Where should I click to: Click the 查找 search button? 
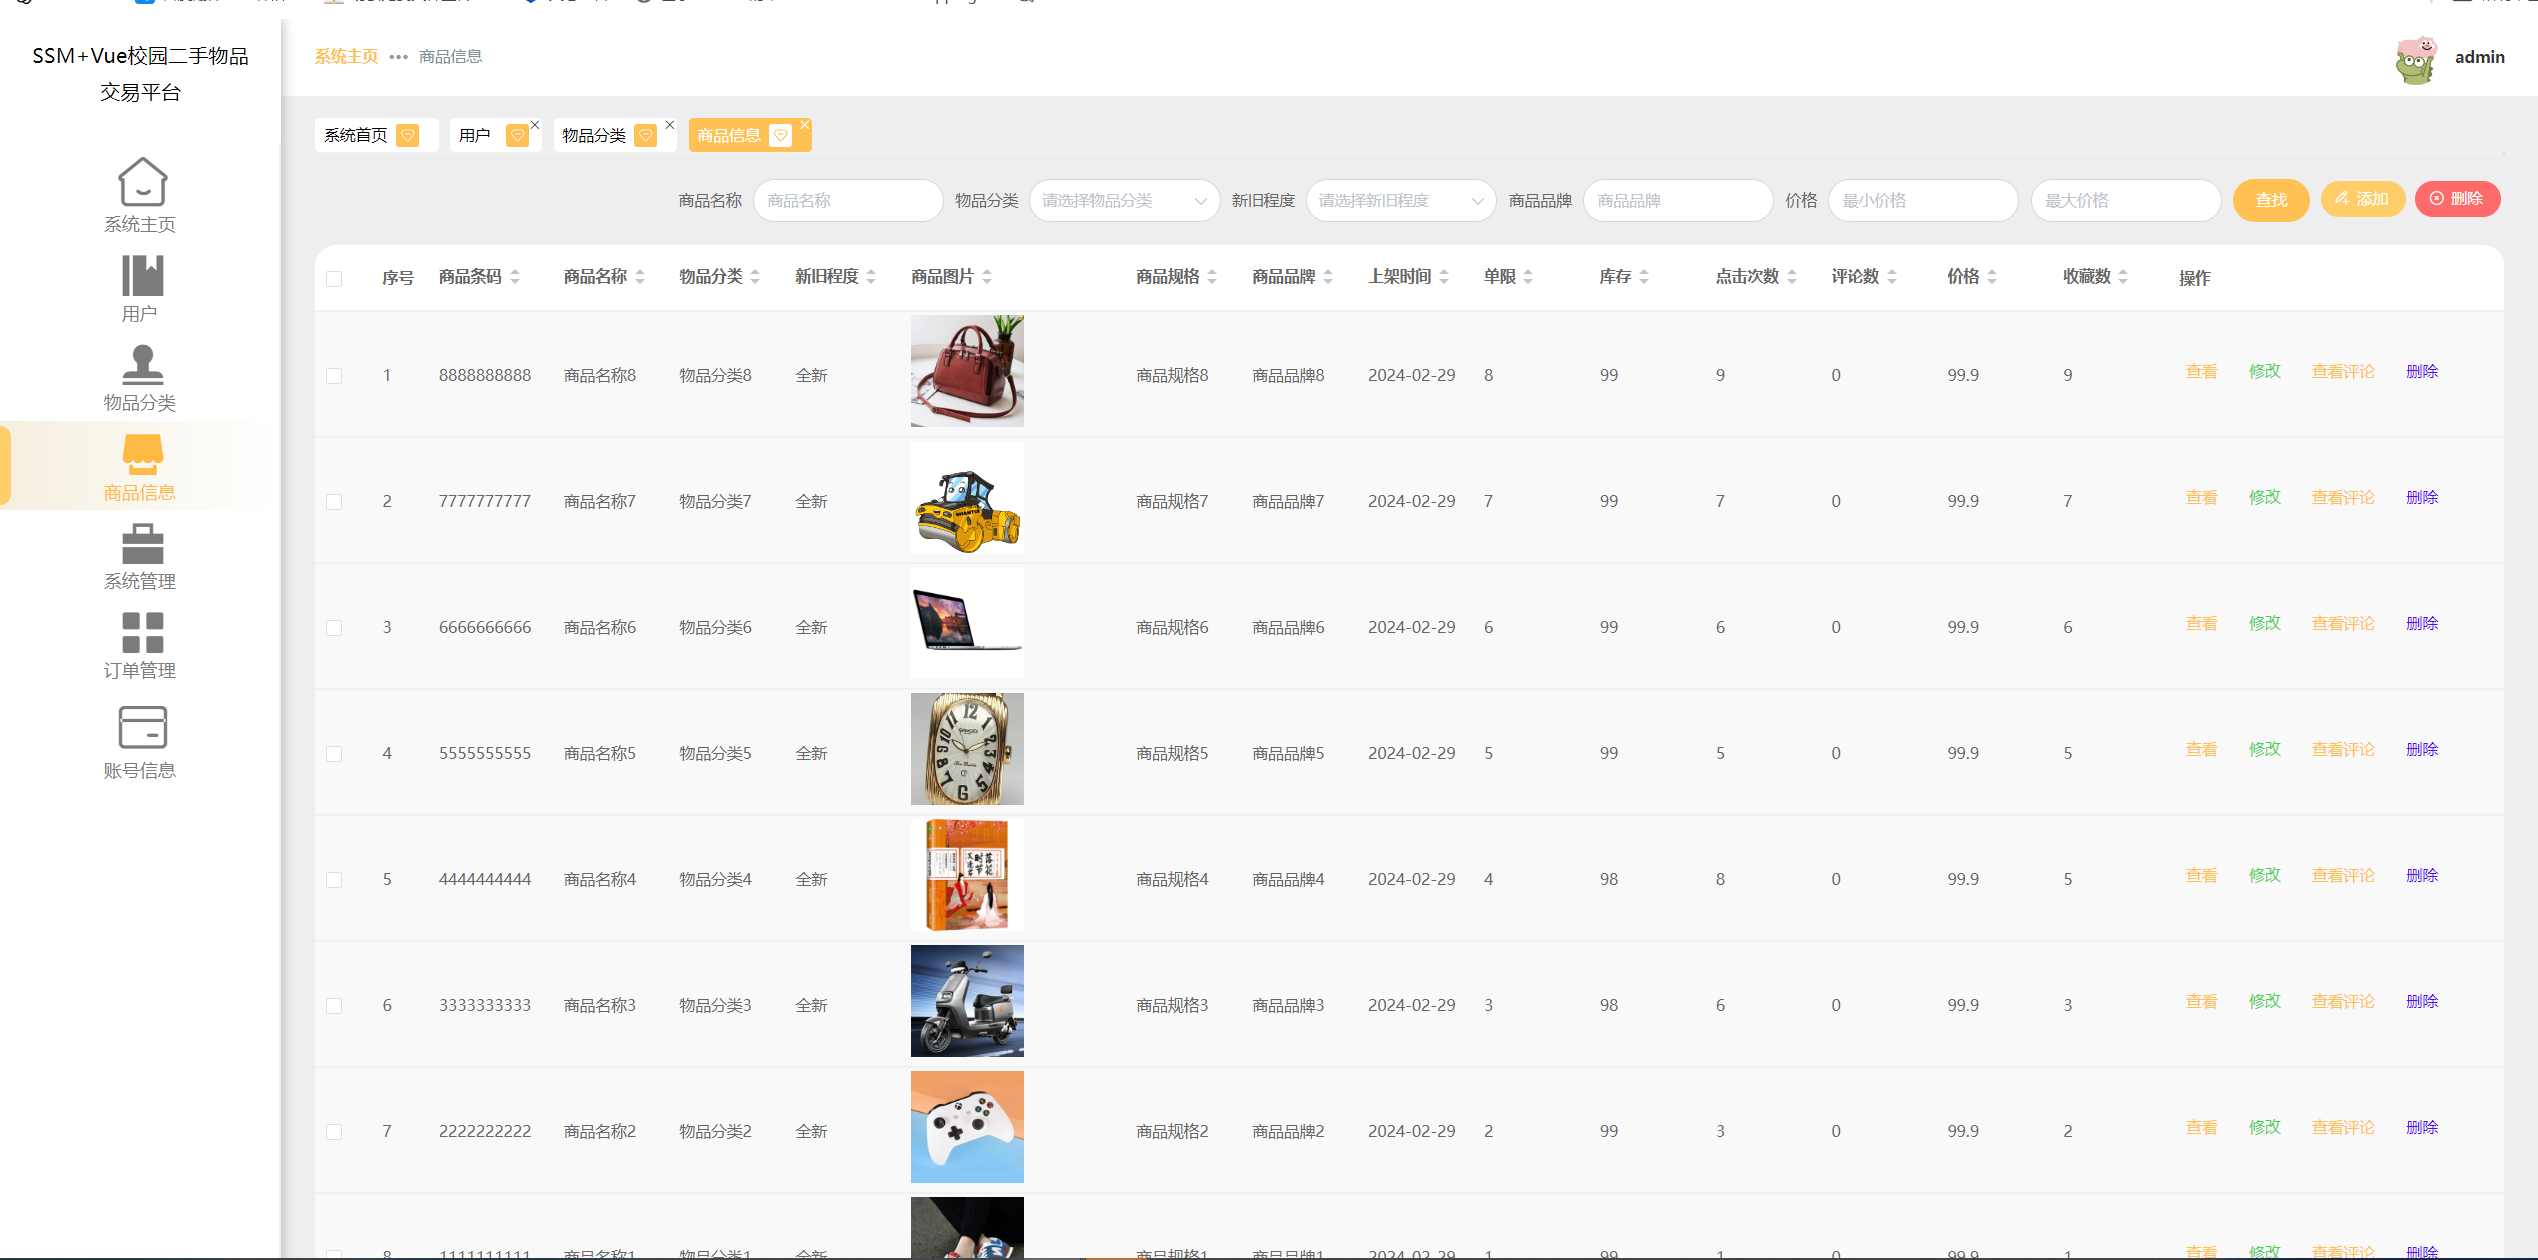pos(2270,201)
